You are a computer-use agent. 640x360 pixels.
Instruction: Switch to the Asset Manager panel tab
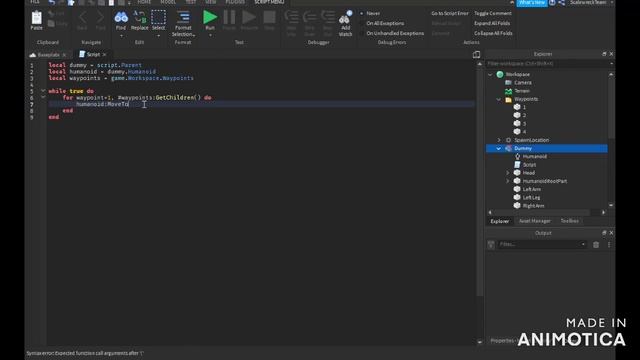click(534, 221)
